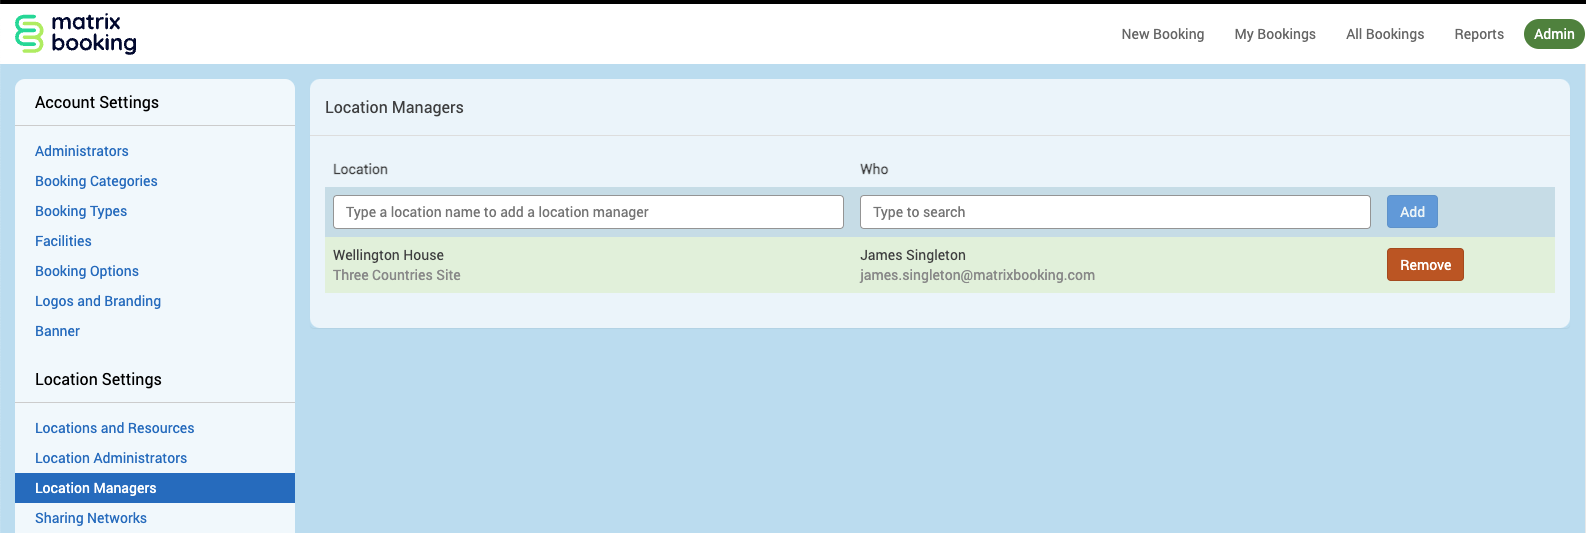Focus the location name input field

click(x=588, y=212)
